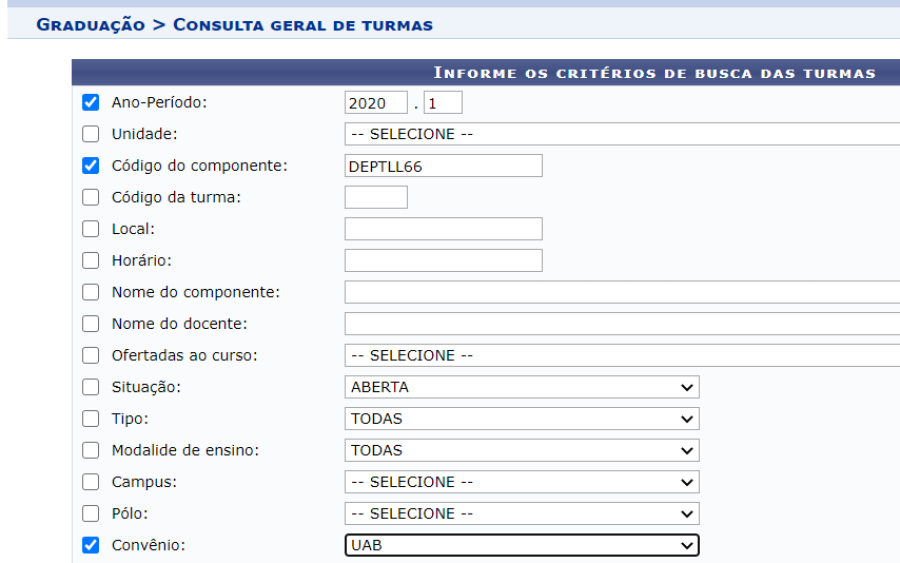This screenshot has height=563, width=900.
Task: Uncheck the Ano-Período checkbox
Action: pos(91,102)
